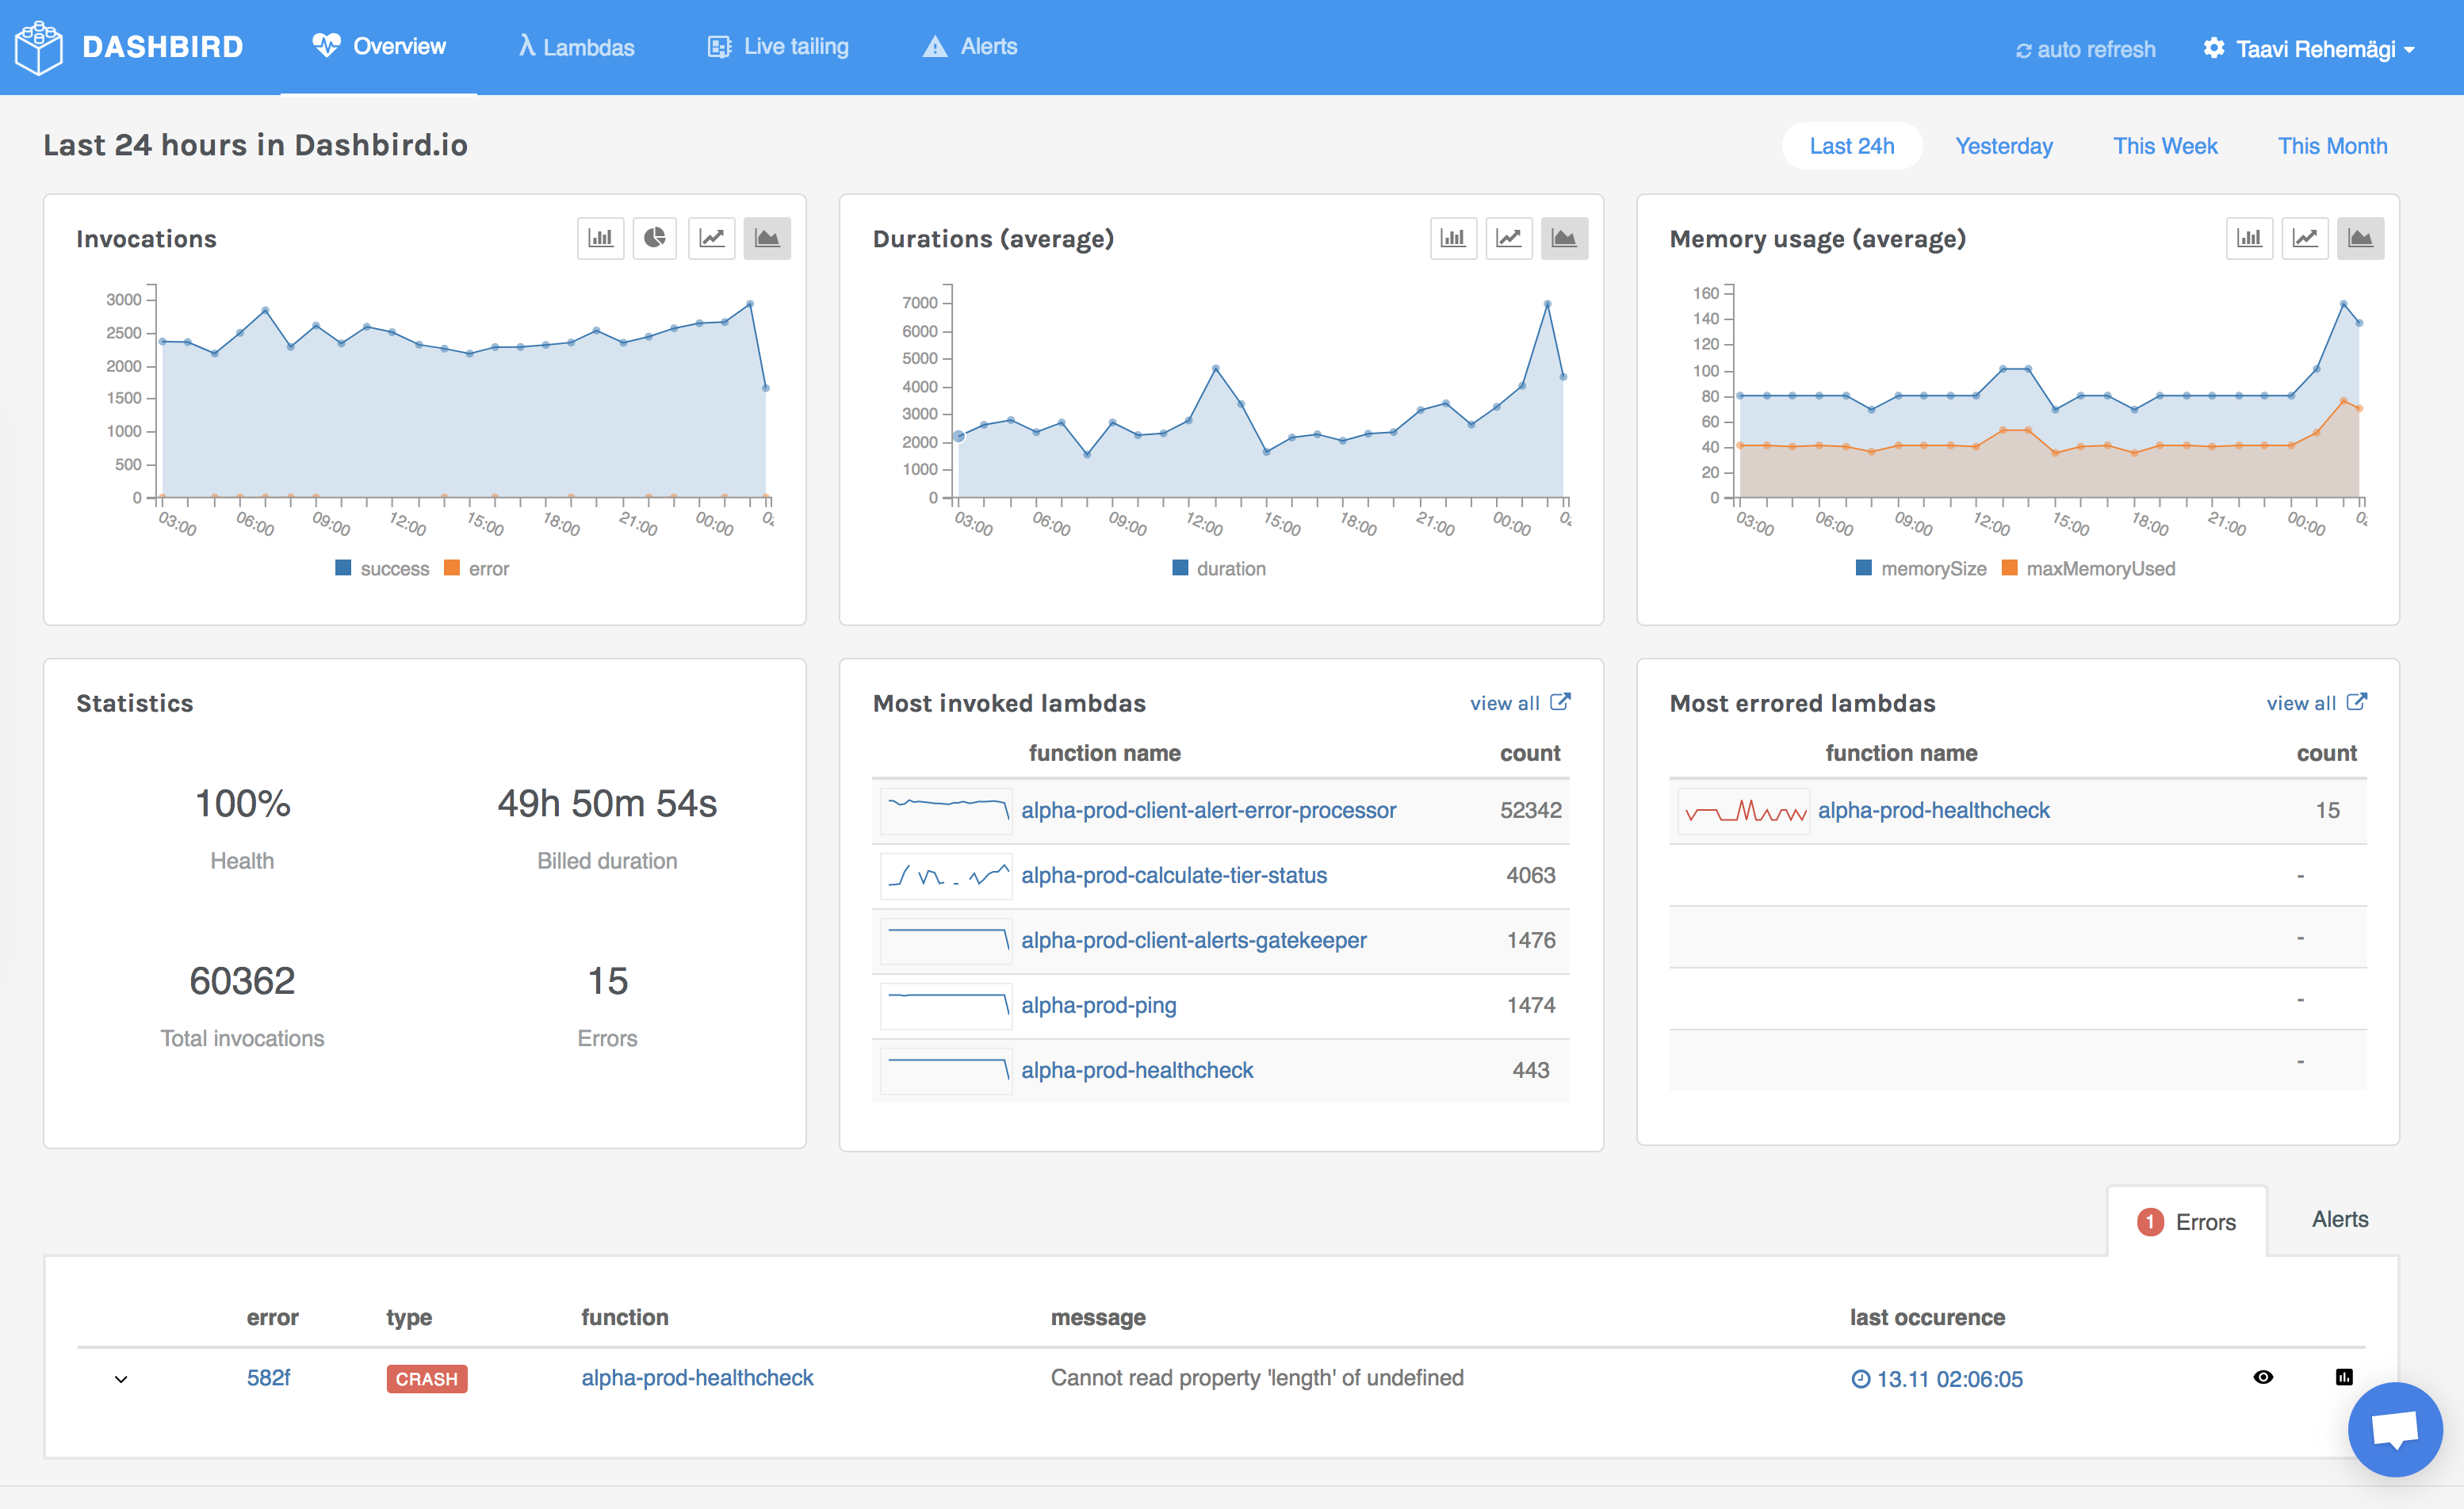Switch Durations chart to area chart
Screen dimensions: 2464x1509
pos(1564,238)
